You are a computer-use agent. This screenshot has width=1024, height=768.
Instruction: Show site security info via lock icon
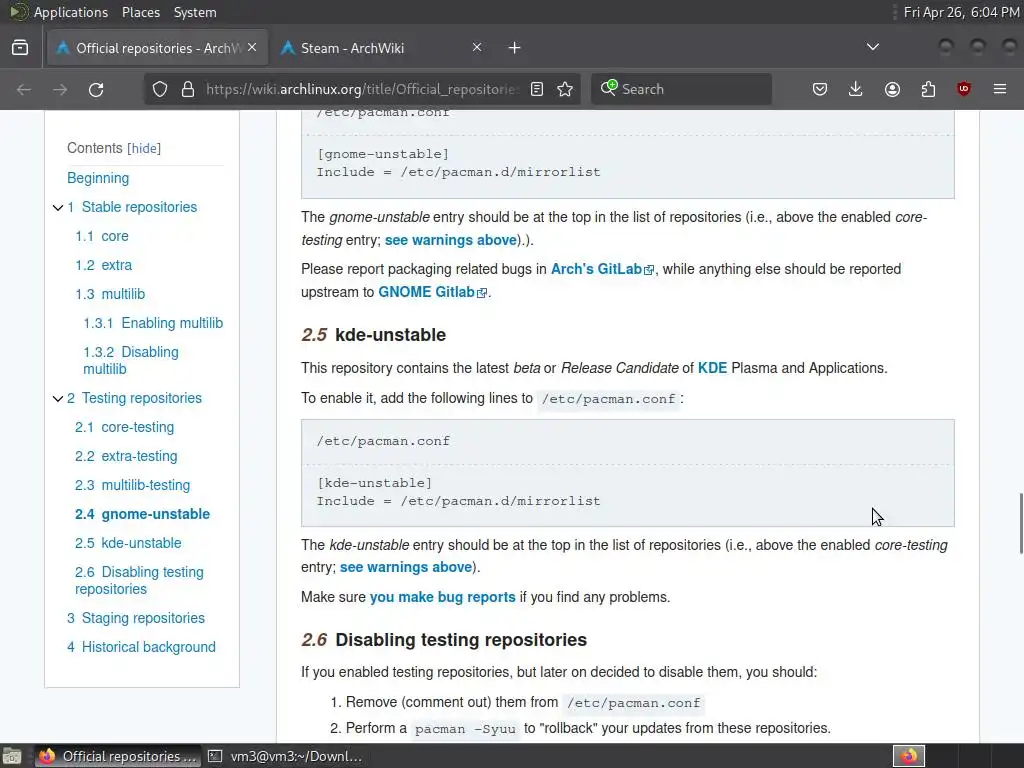(188, 89)
